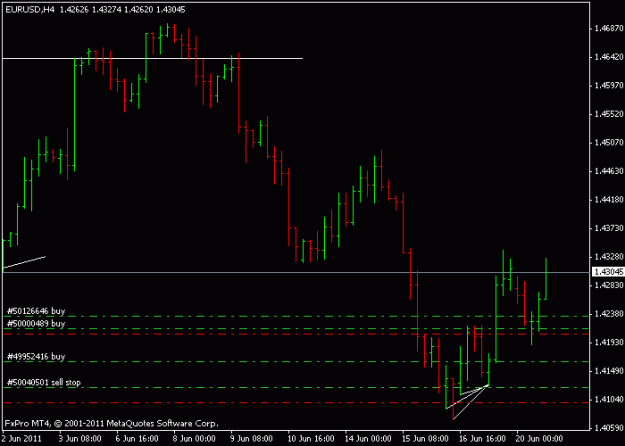Click the 1.44180 price axis label
Image resolution: width=625 pixels, height=446 pixels.
click(608, 199)
